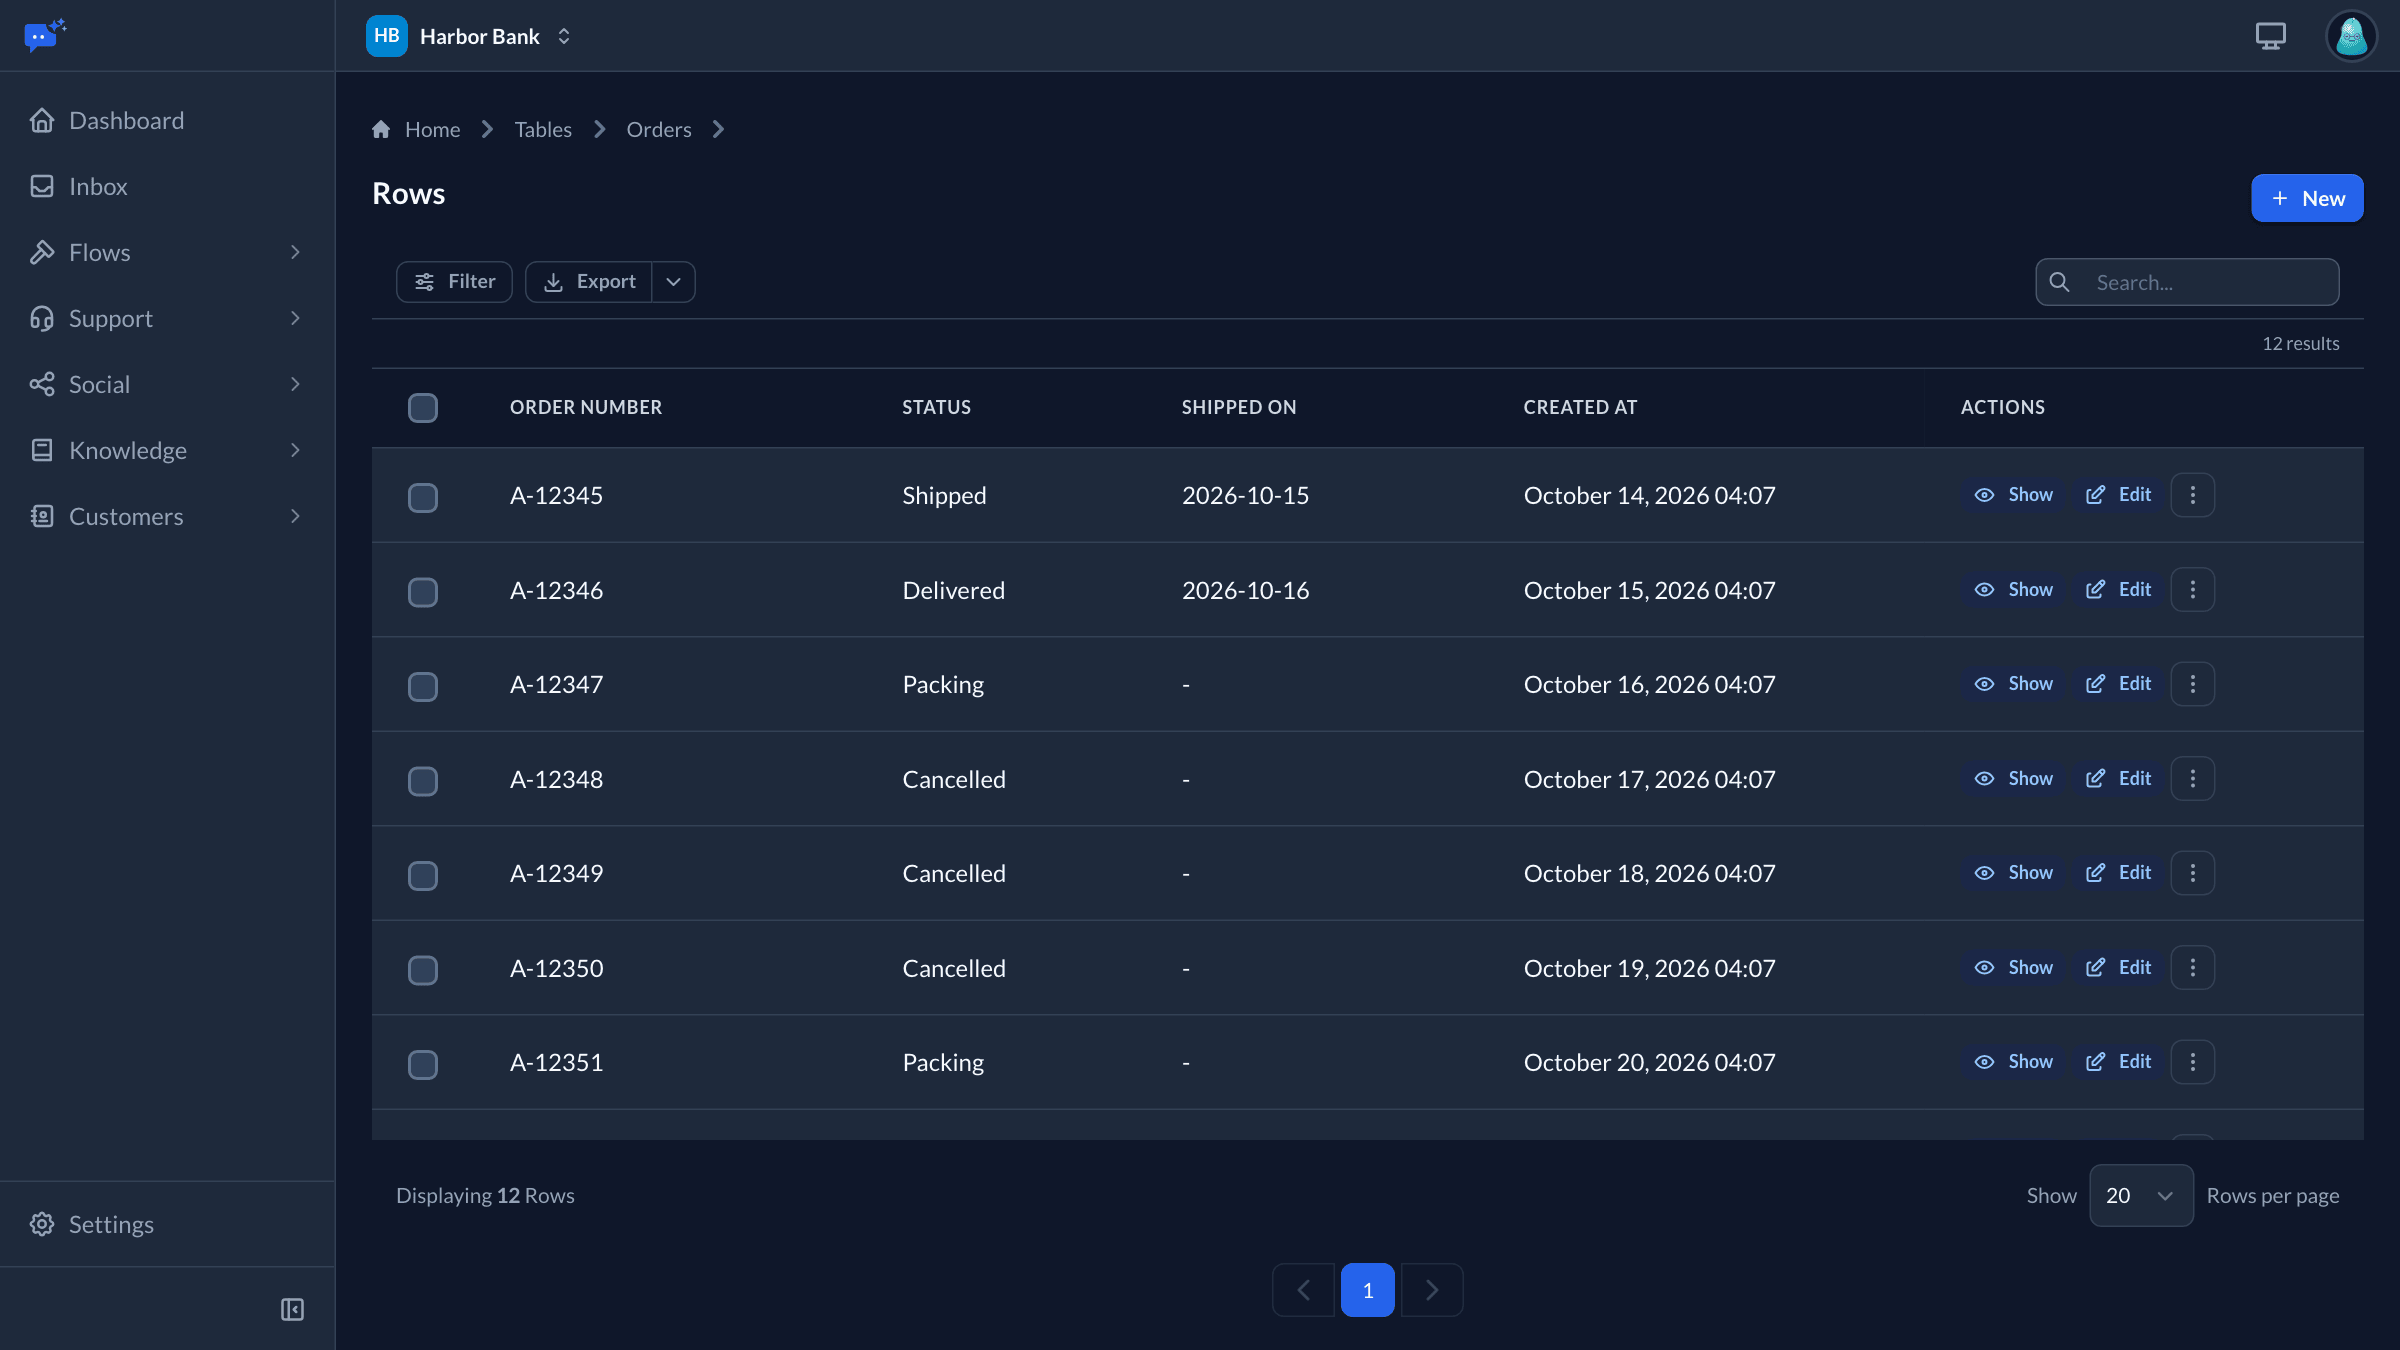Viewport: 2400px width, 1350px height.
Task: Select the checkbox for order A-12345
Action: pos(423,498)
